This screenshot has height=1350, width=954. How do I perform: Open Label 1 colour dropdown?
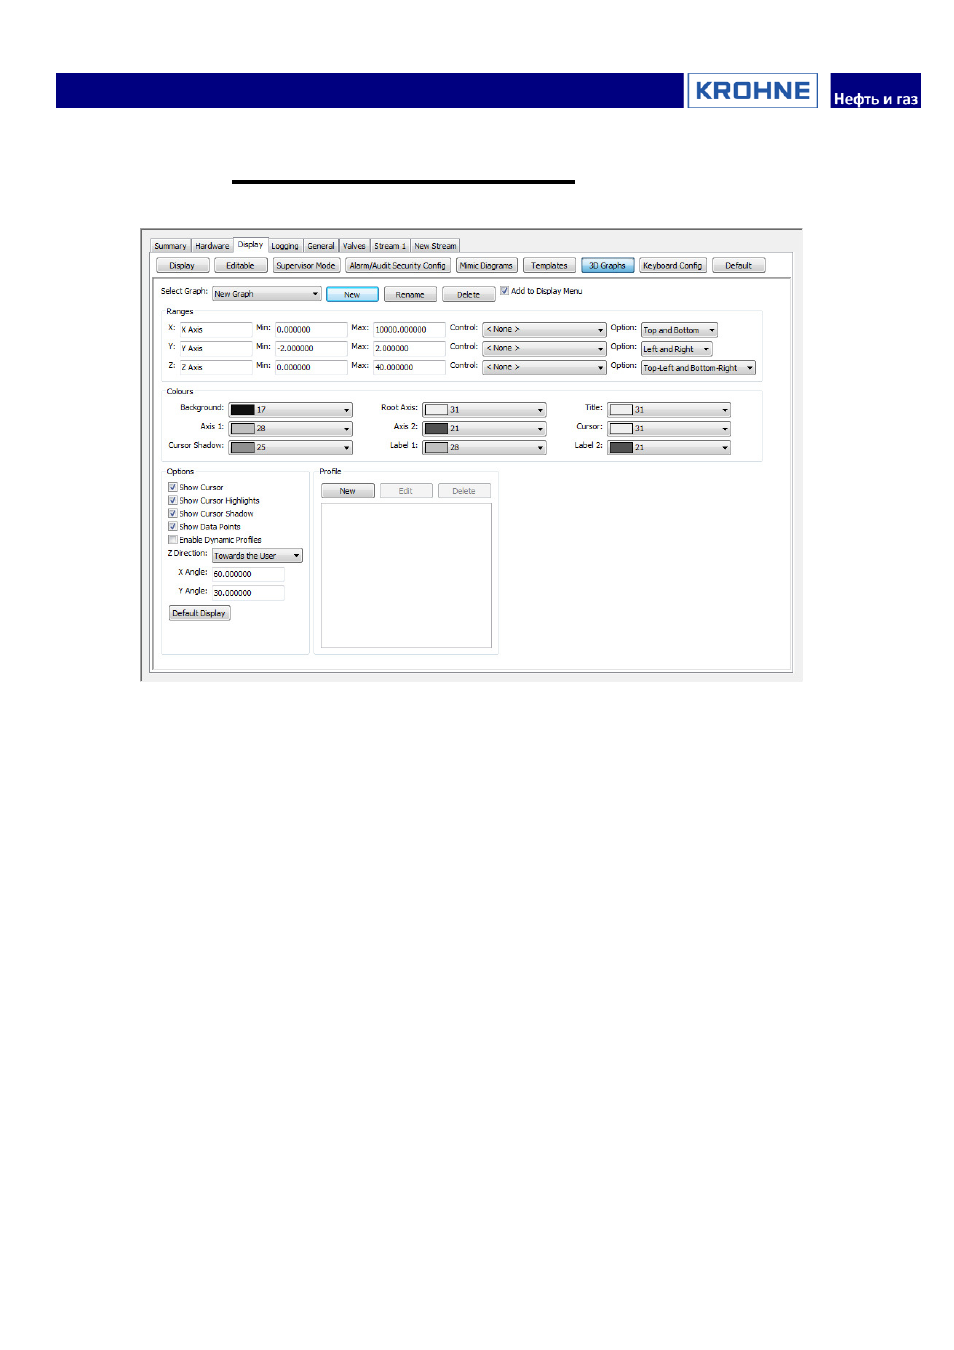pos(484,448)
